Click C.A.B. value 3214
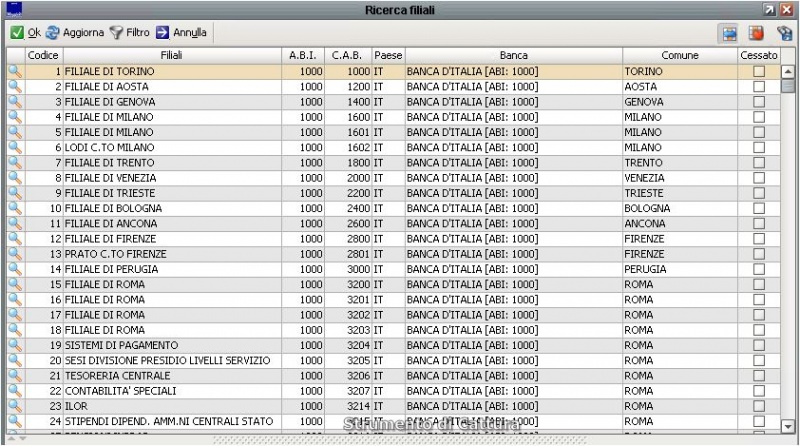800x446 pixels. click(x=347, y=406)
